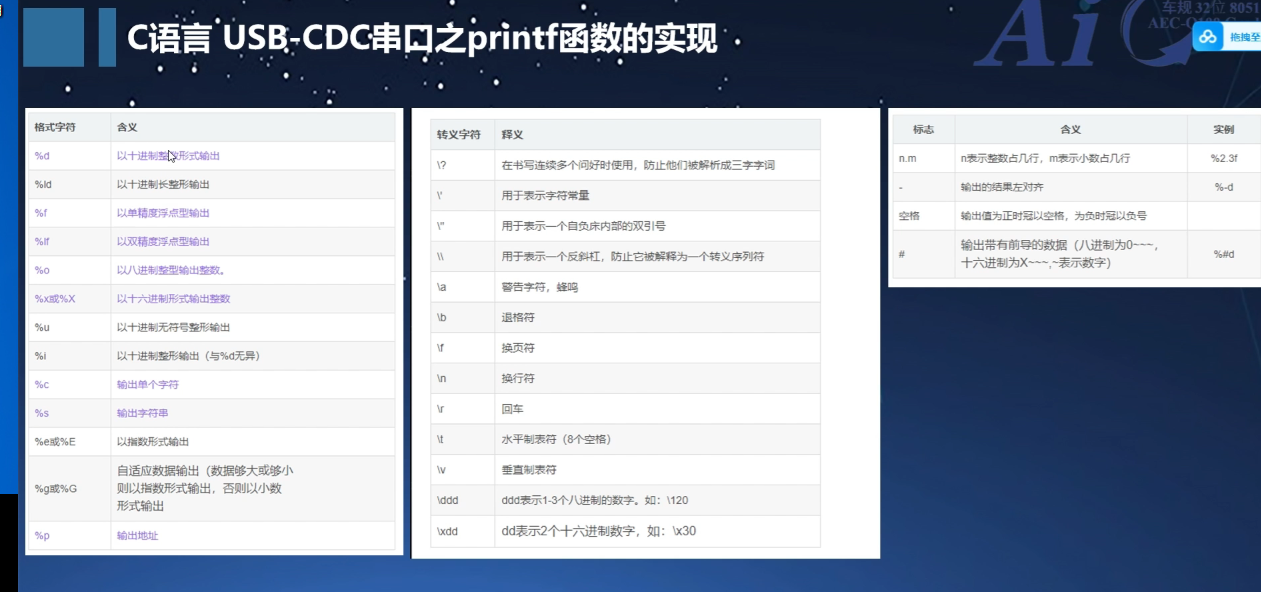The height and width of the screenshot is (592, 1261).
Task: Click the 实例 column header
Action: [1224, 130]
